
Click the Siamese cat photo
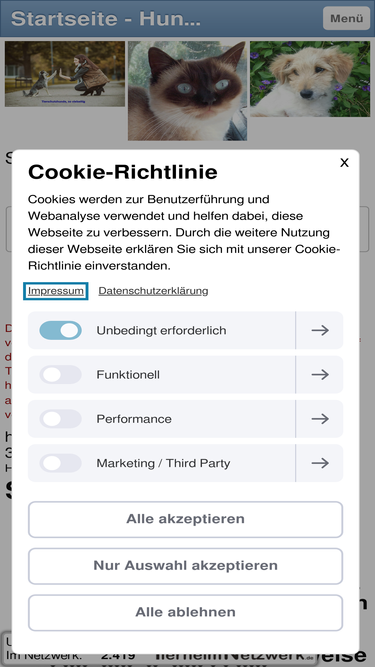(x=188, y=91)
